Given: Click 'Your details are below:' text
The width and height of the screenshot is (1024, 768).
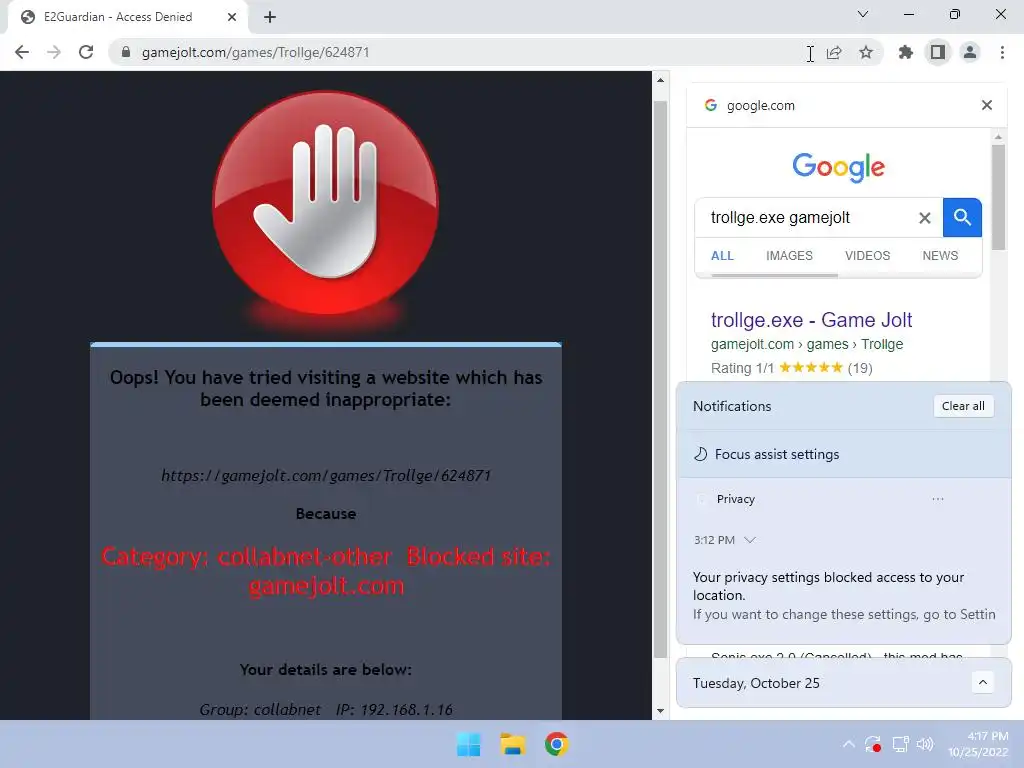Looking at the screenshot, I should (x=326, y=669).
